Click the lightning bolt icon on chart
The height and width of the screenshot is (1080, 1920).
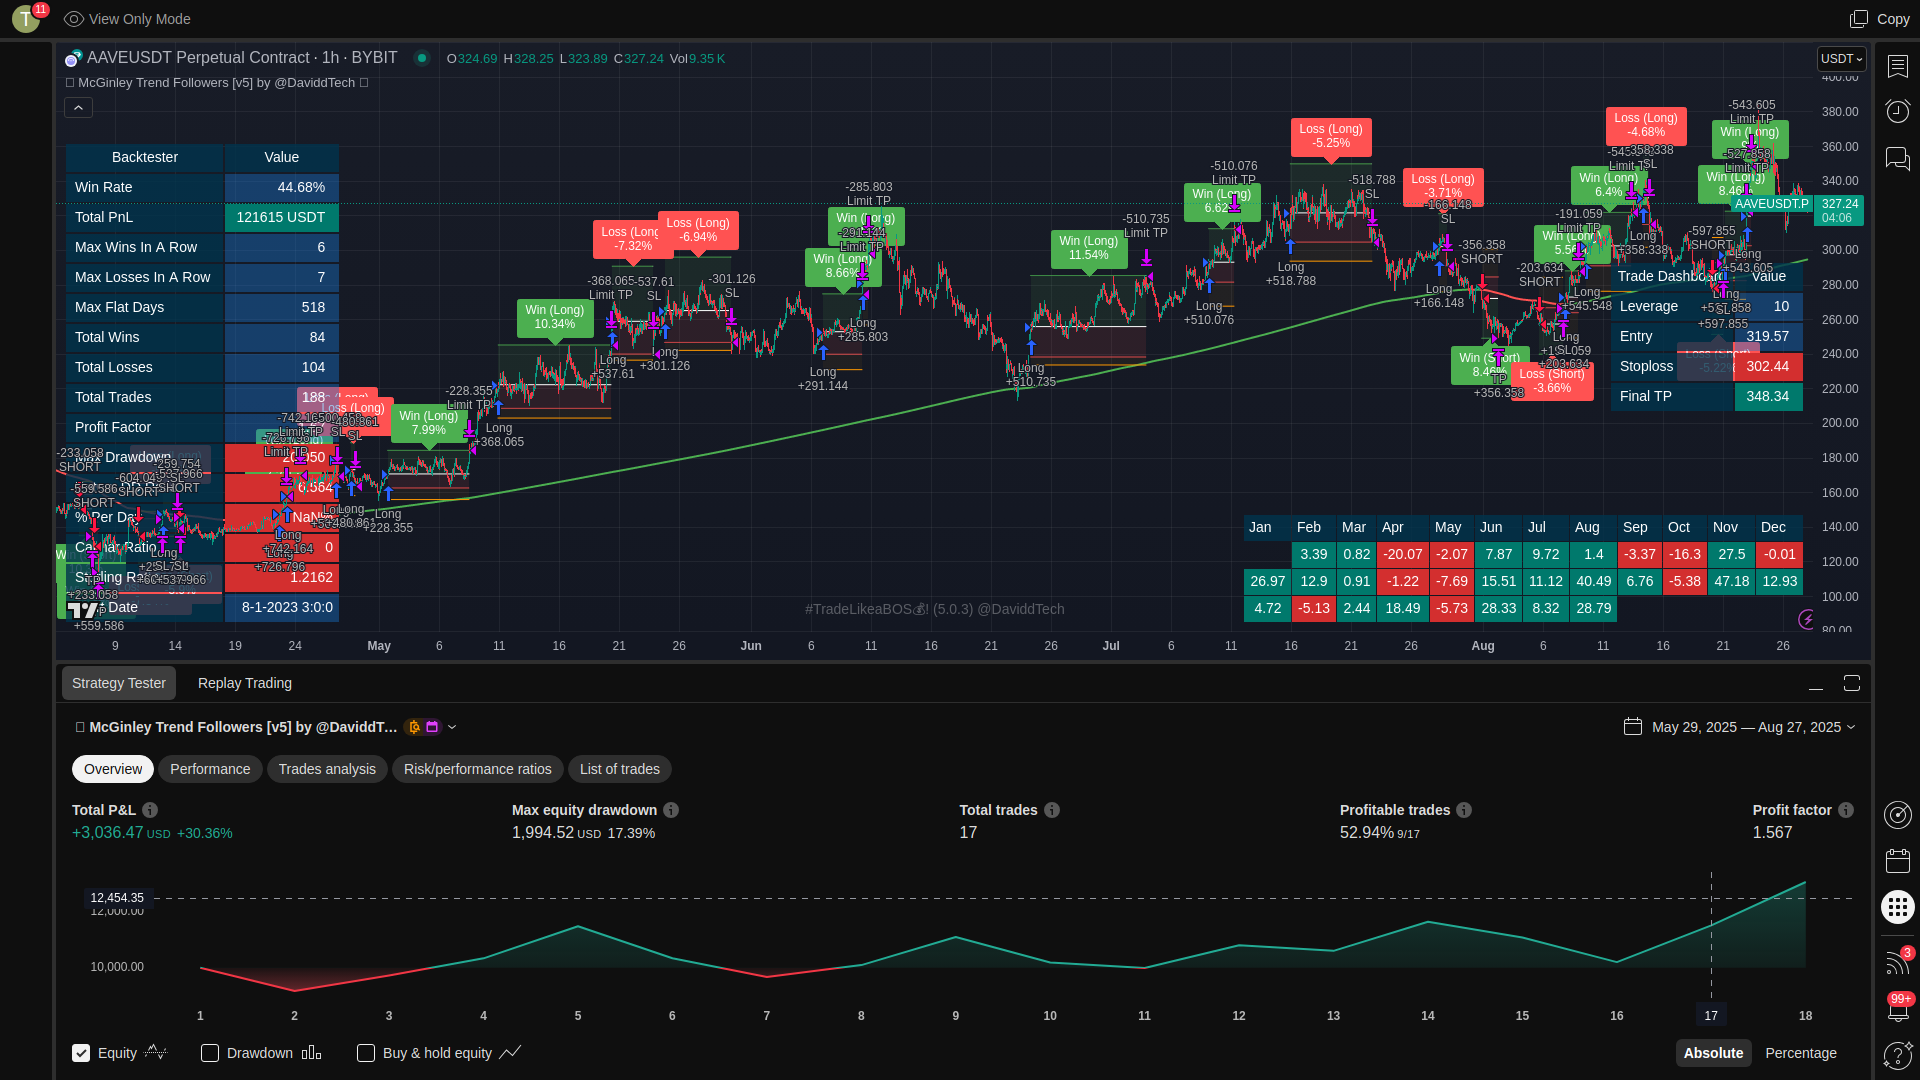(x=1806, y=620)
